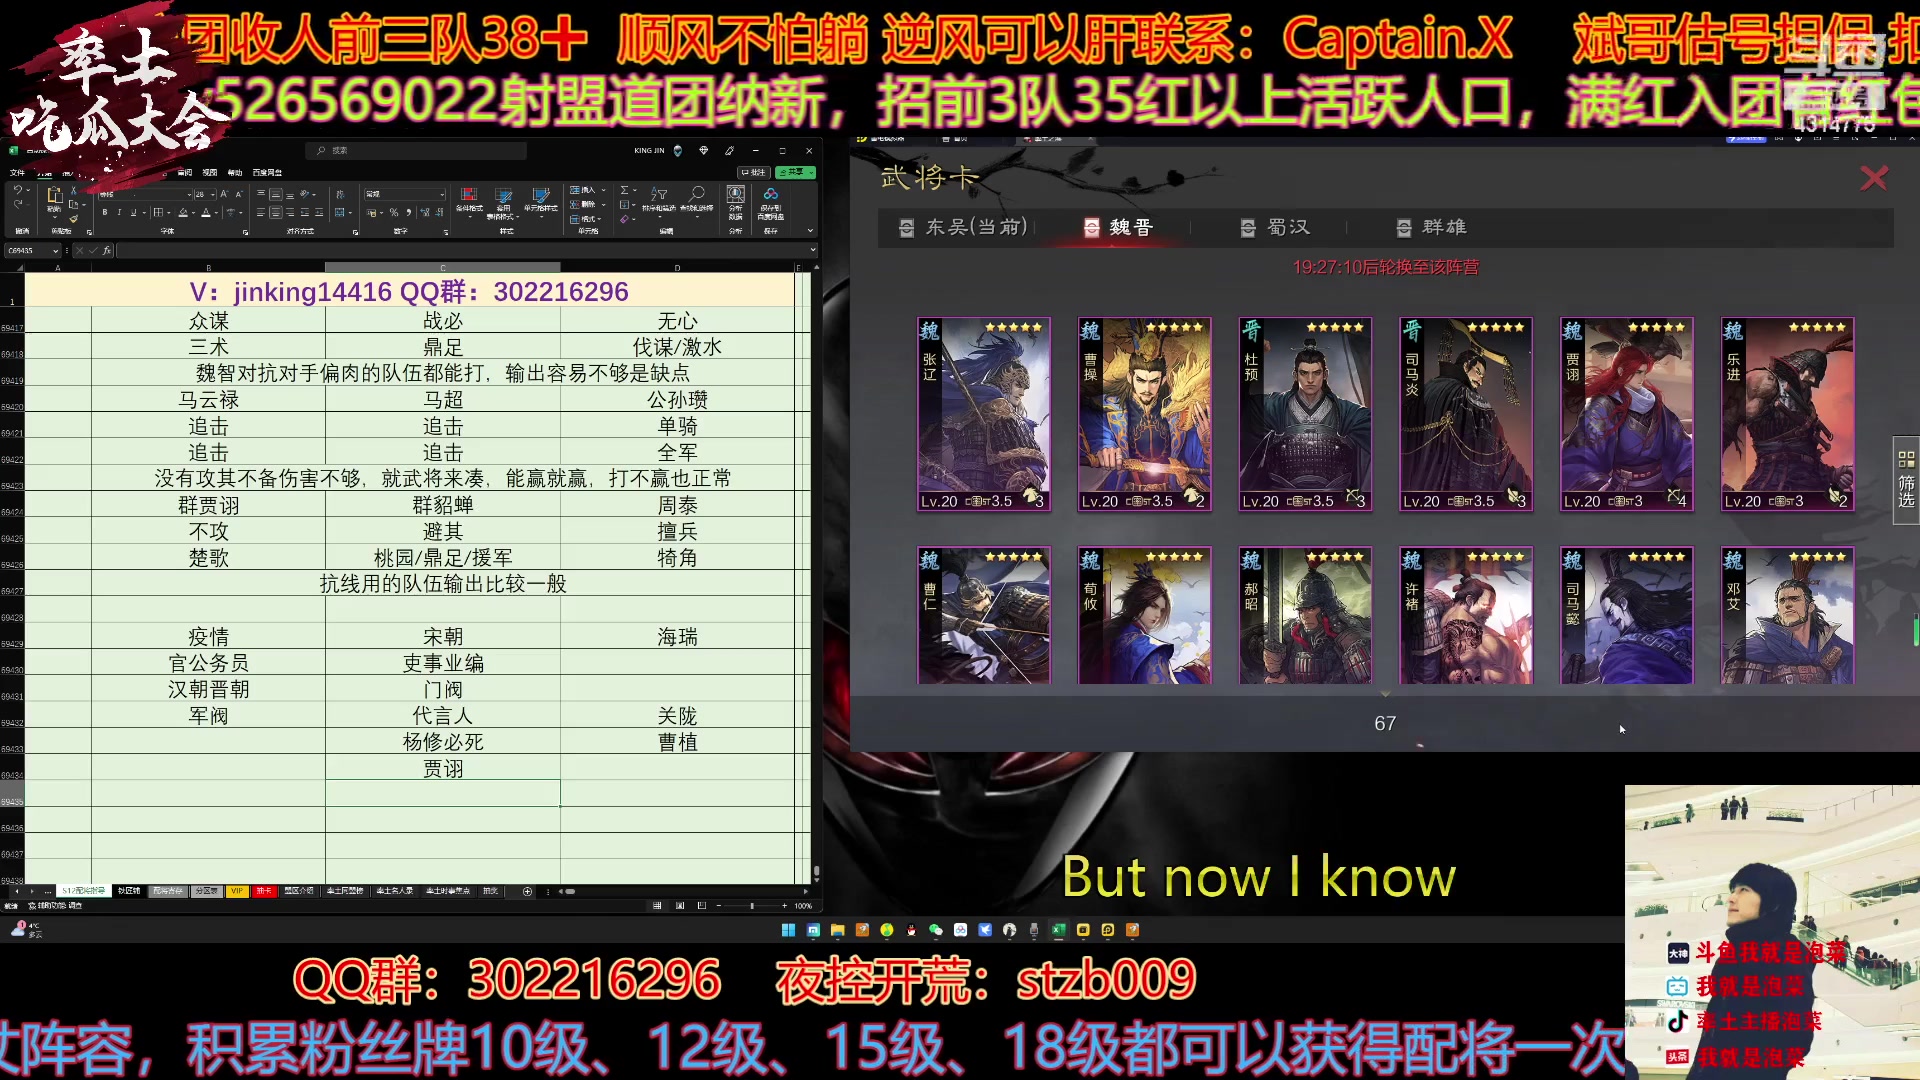The height and width of the screenshot is (1080, 1920).
Task: Open File Explorer from the taskbar
Action: pos(838,930)
